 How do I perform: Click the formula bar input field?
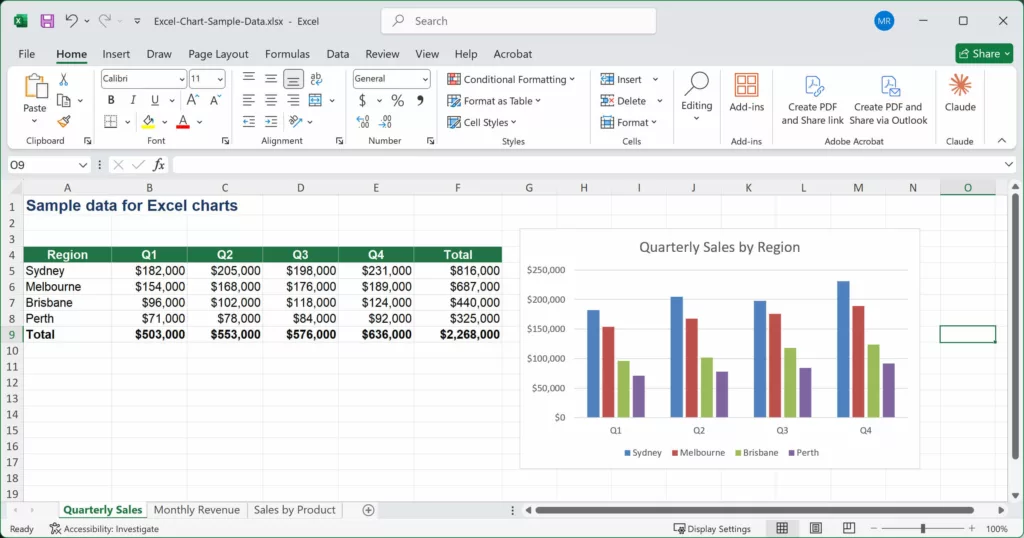click(x=588, y=165)
